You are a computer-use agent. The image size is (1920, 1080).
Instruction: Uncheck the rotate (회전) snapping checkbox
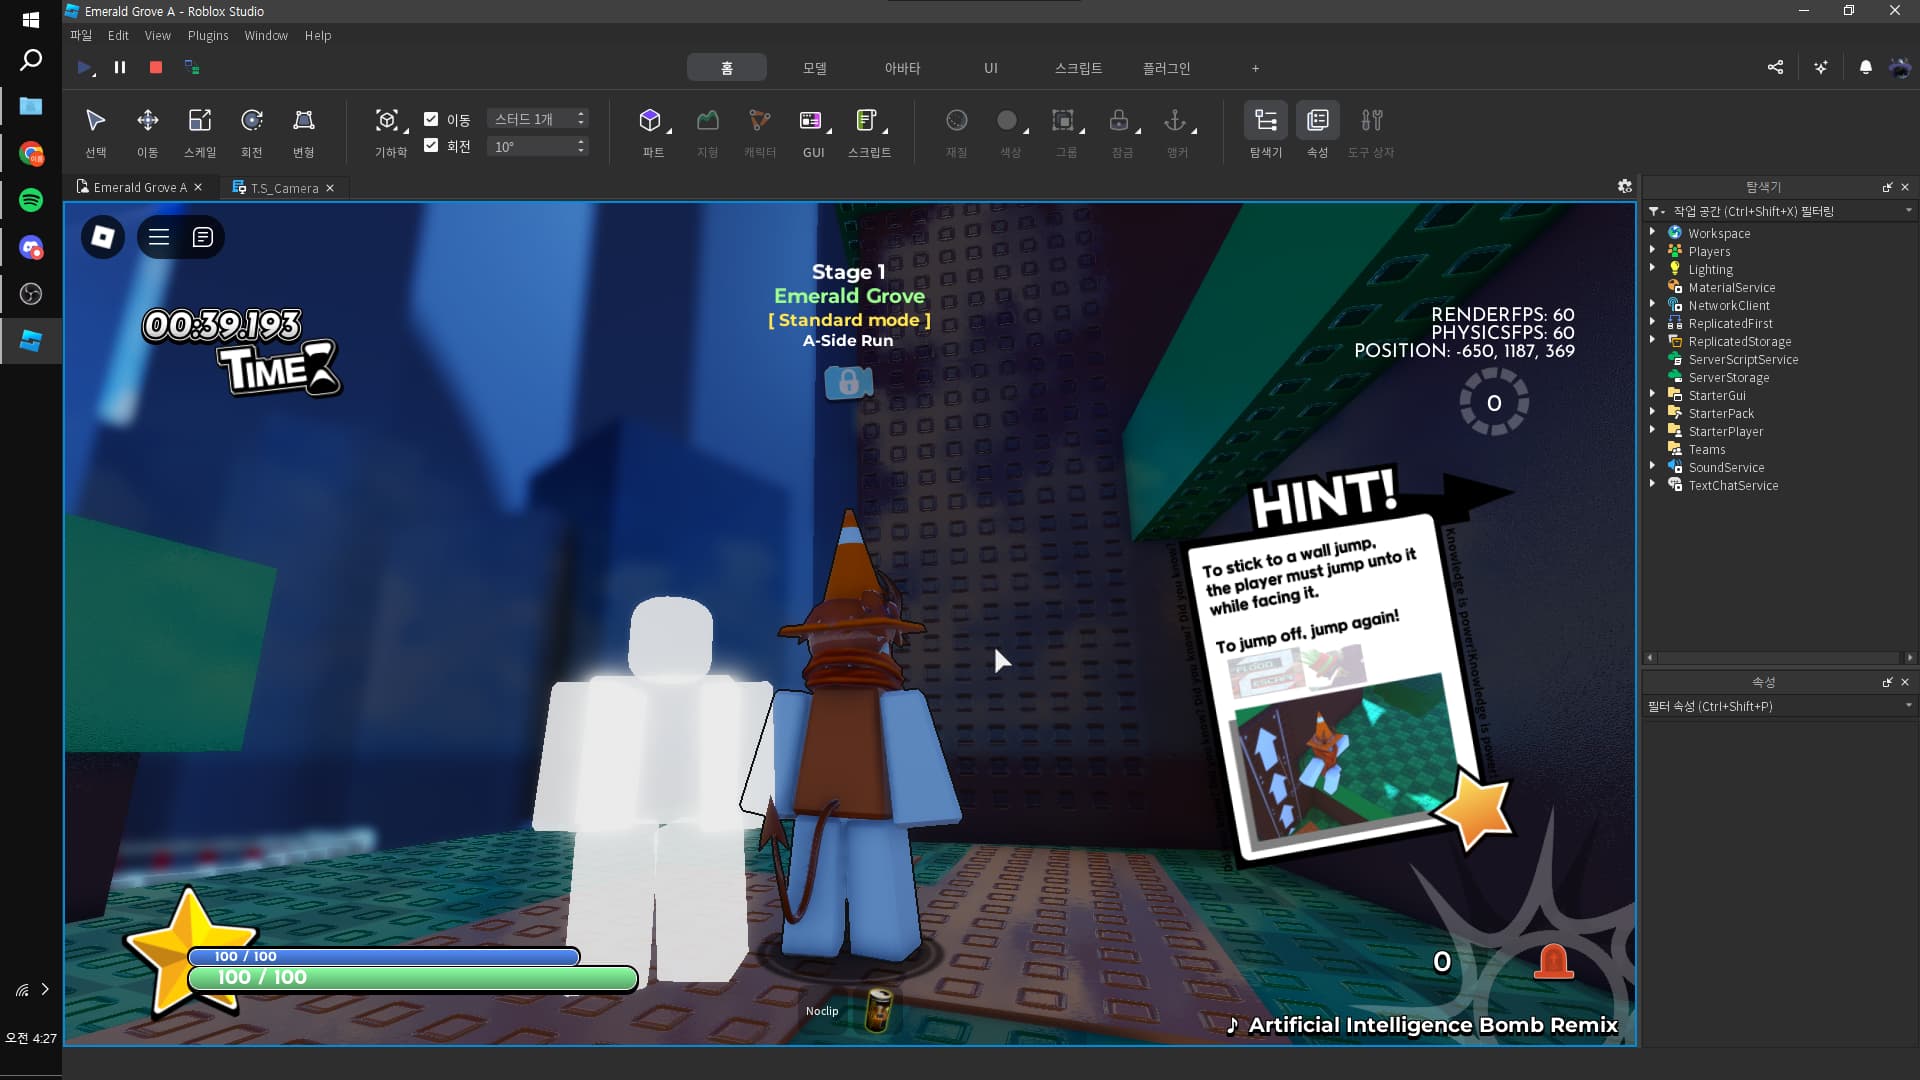point(431,146)
